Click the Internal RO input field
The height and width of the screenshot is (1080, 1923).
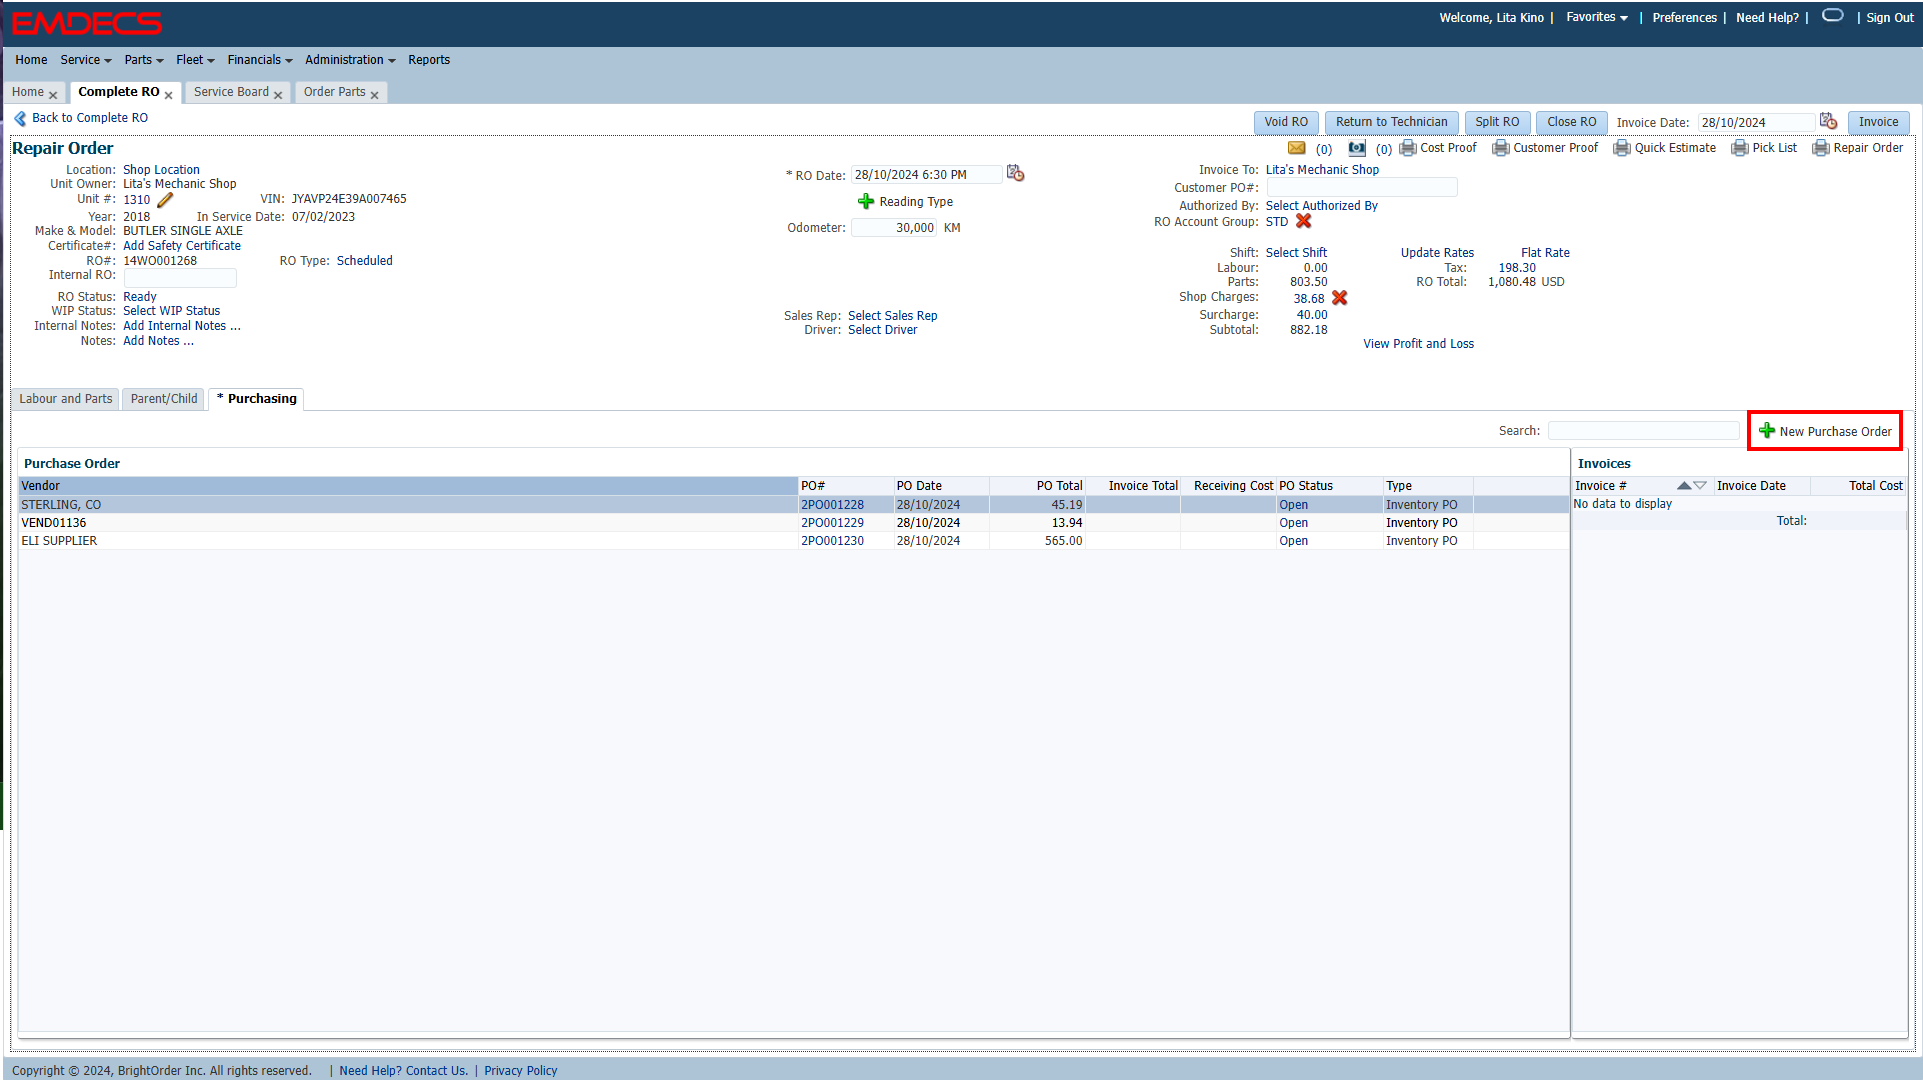click(x=180, y=276)
